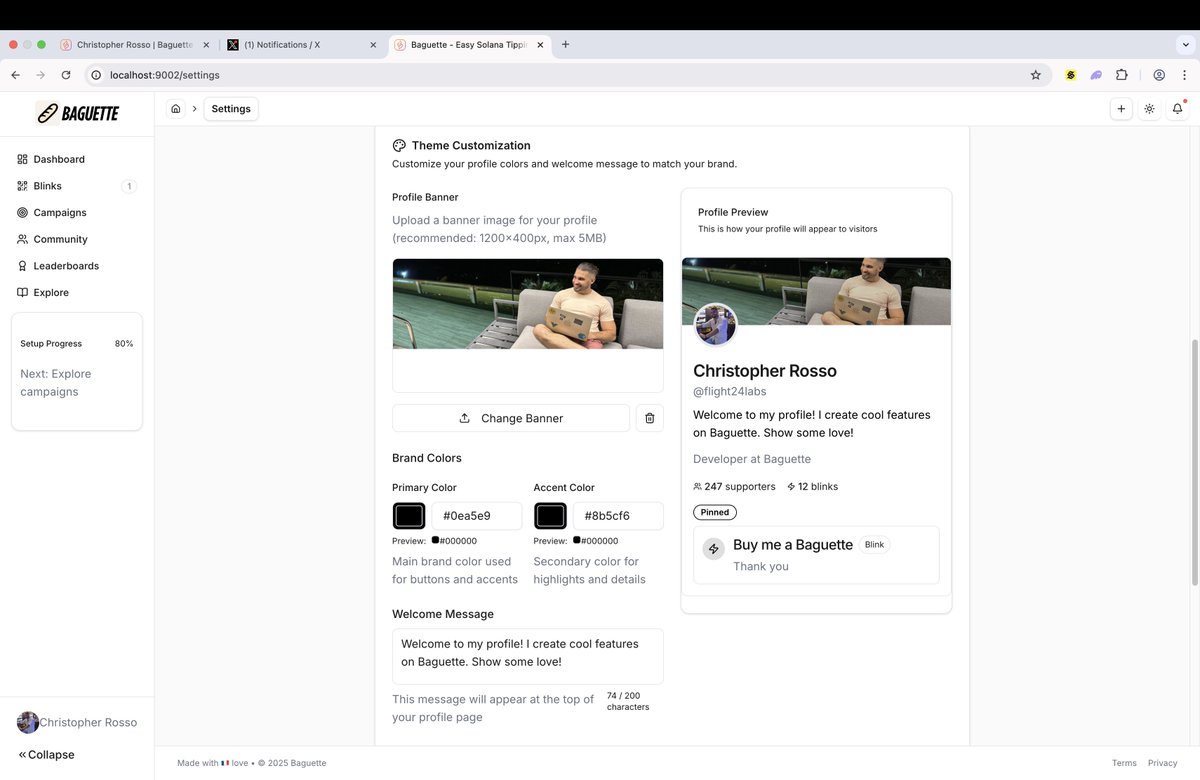Viewport: 1200px width, 780px height.
Task: Open Privacy link in footer
Action: coord(1163,763)
